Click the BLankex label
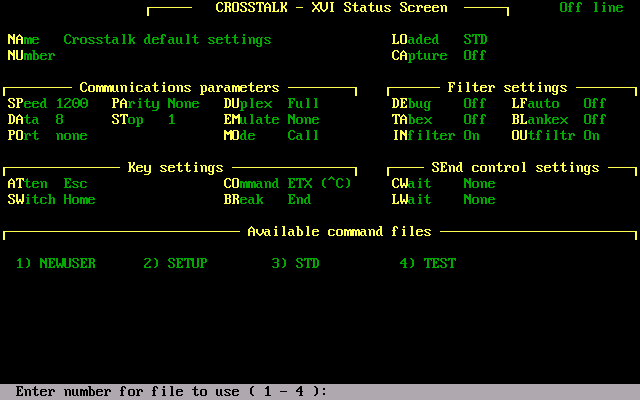 pos(540,120)
